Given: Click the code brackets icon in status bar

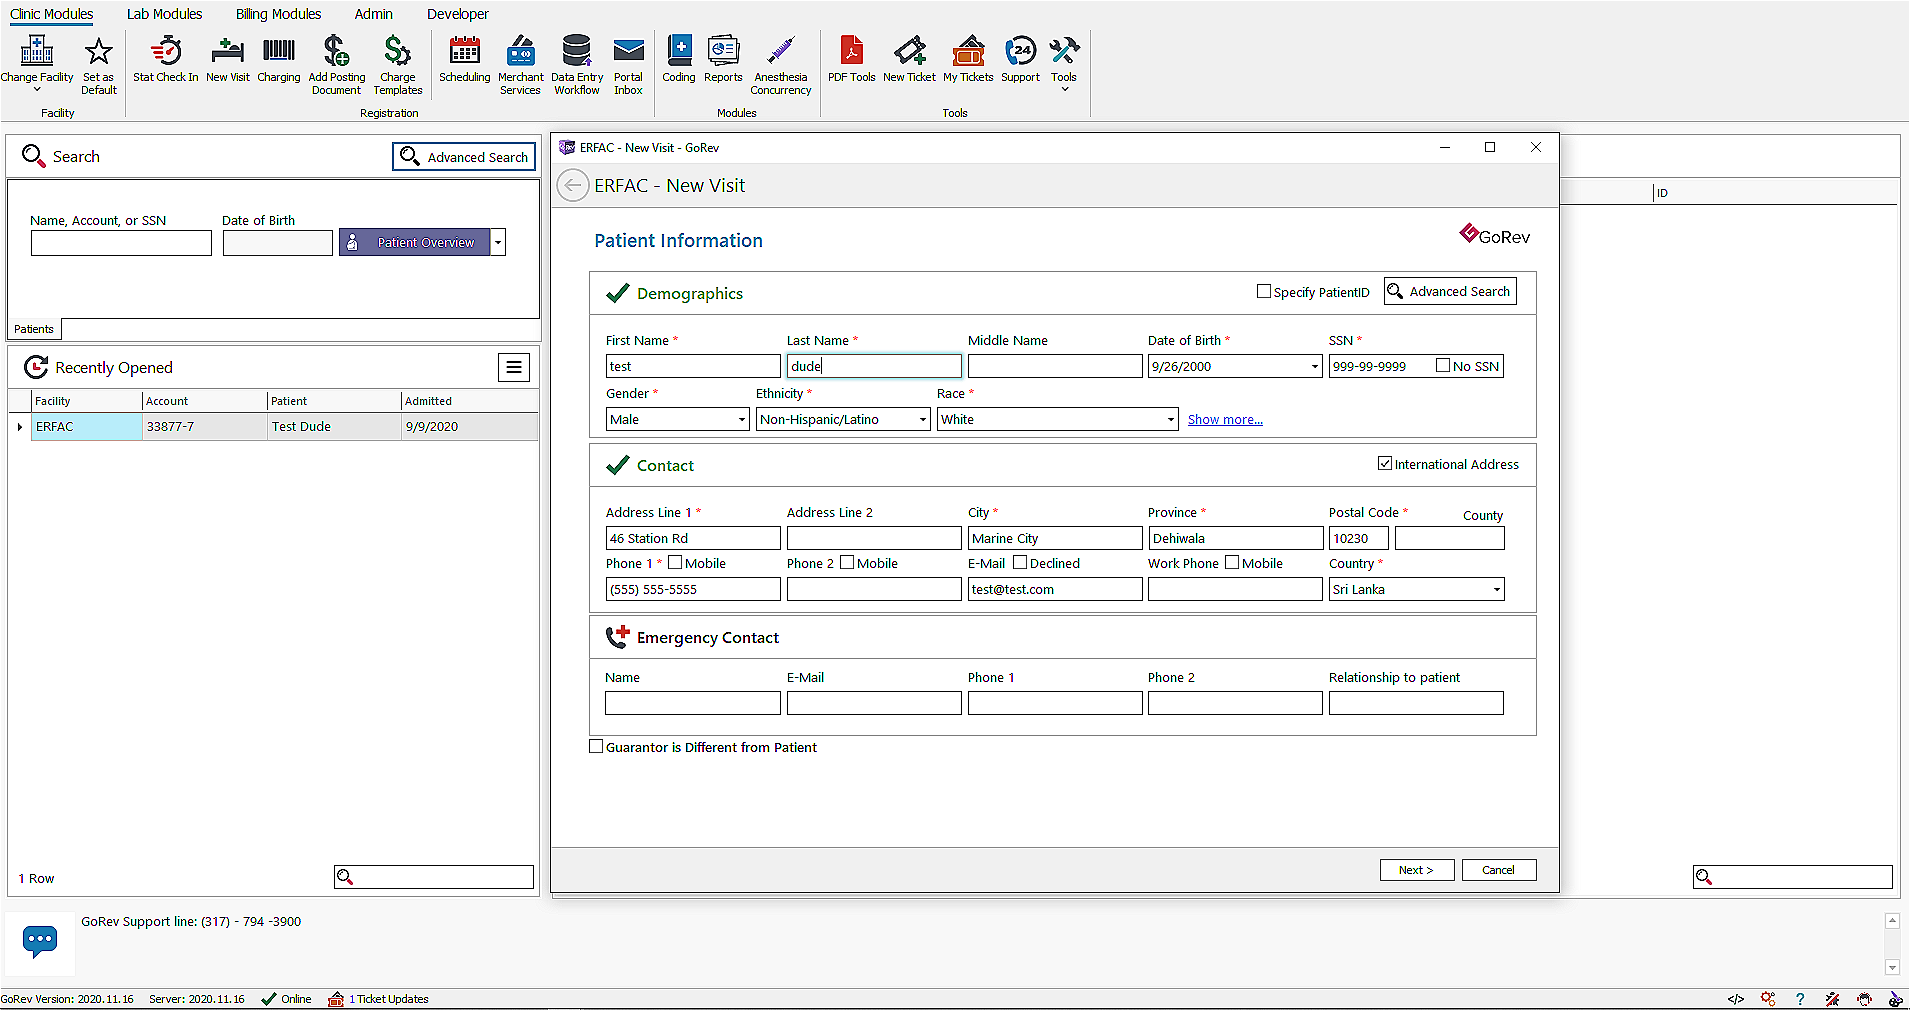Looking at the screenshot, I should (x=1736, y=999).
